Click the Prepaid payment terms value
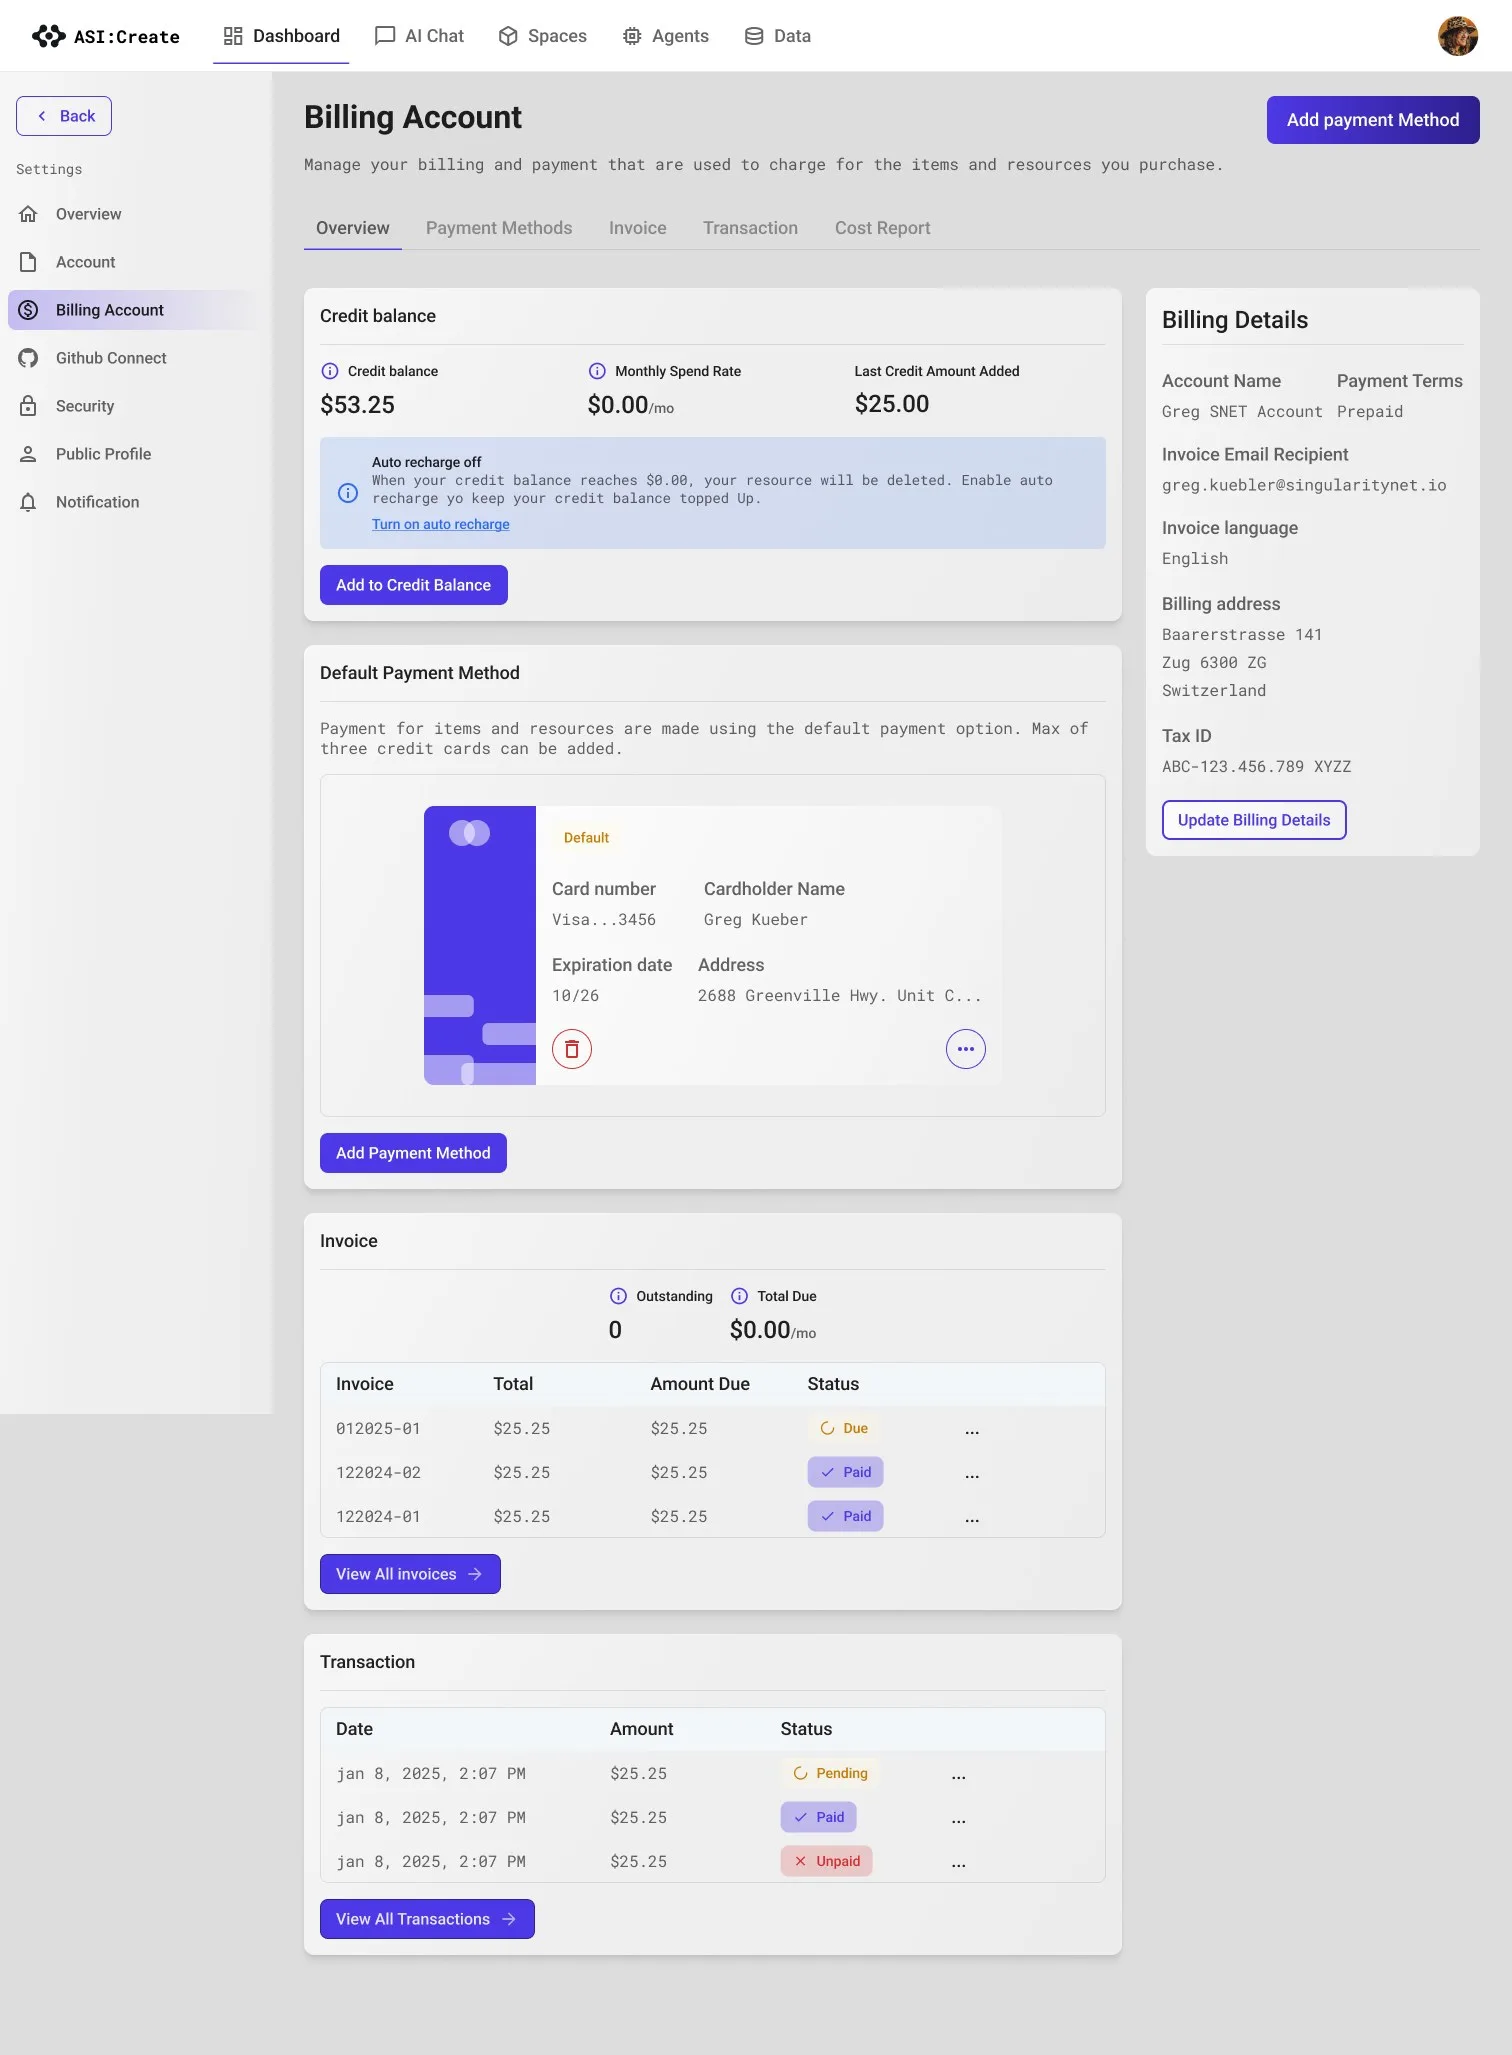 pos(1370,412)
